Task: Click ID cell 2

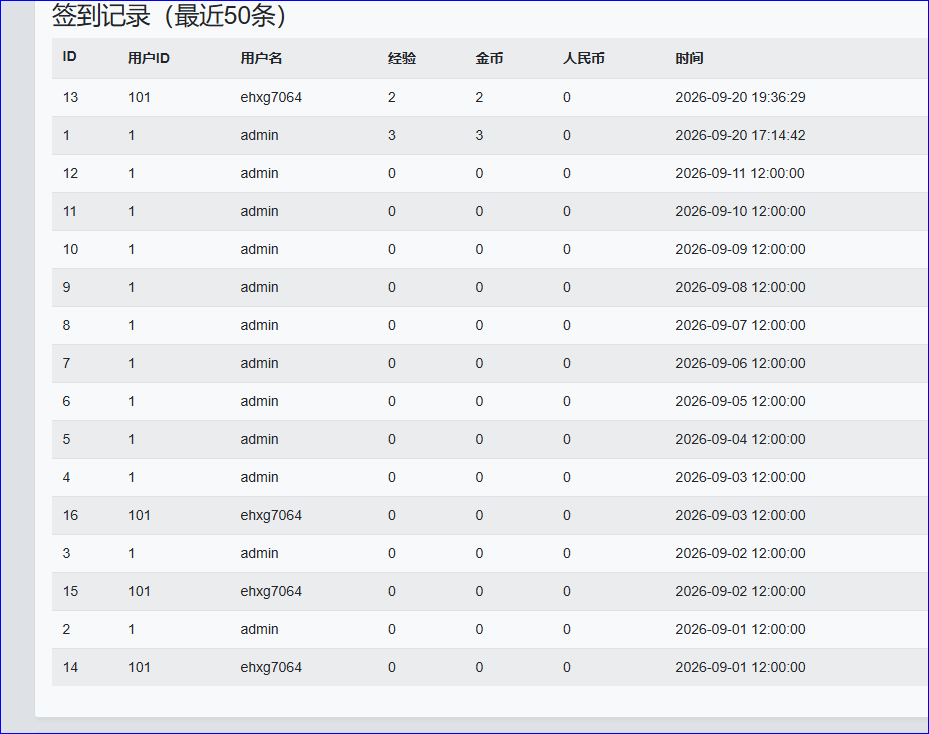Action: [x=66, y=629]
